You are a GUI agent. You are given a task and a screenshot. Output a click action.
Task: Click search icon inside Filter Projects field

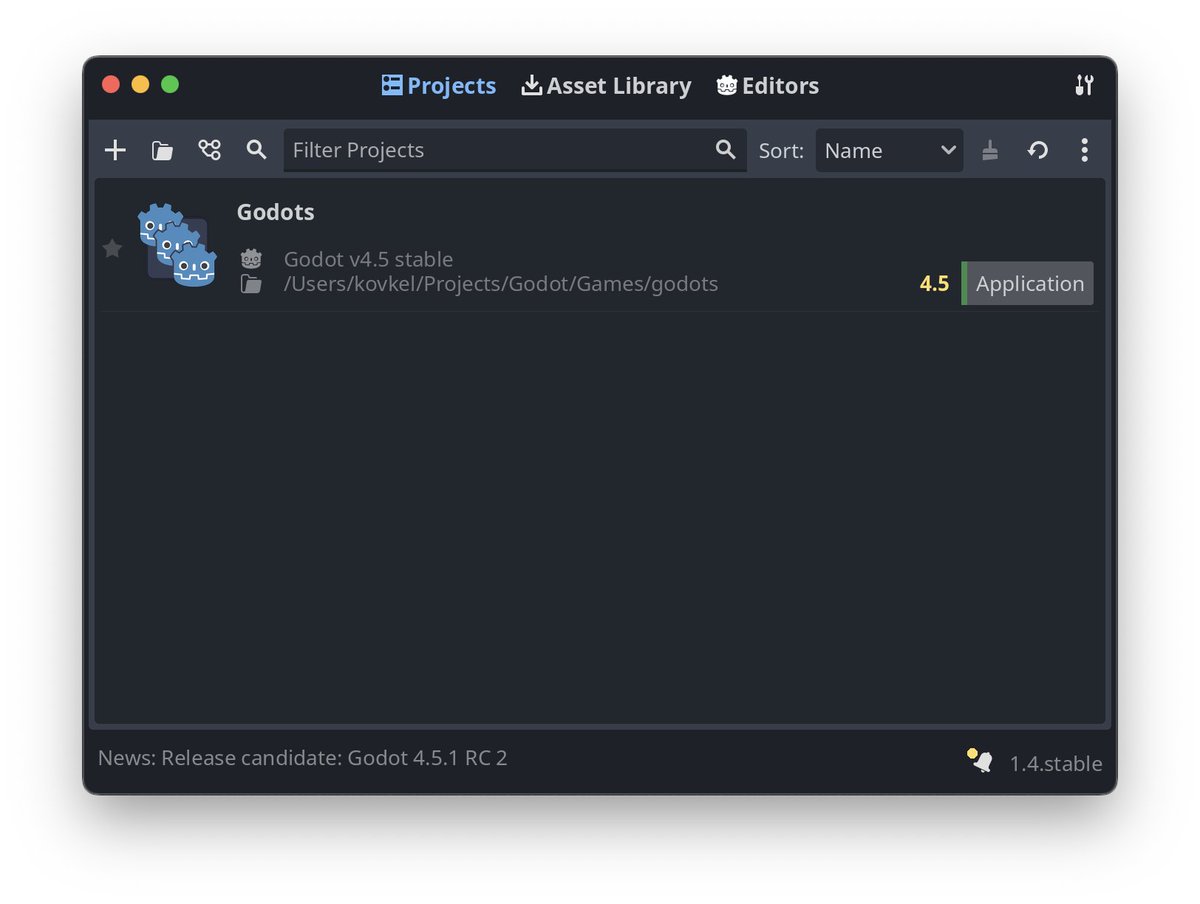(x=726, y=150)
